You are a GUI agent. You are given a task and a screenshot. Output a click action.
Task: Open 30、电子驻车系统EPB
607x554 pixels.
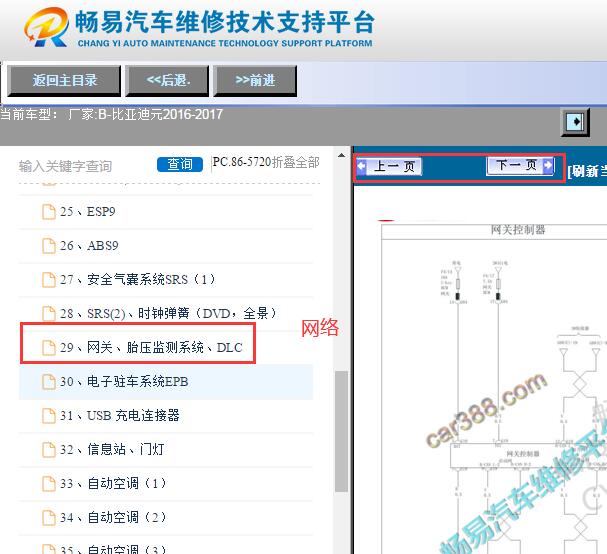(x=124, y=382)
